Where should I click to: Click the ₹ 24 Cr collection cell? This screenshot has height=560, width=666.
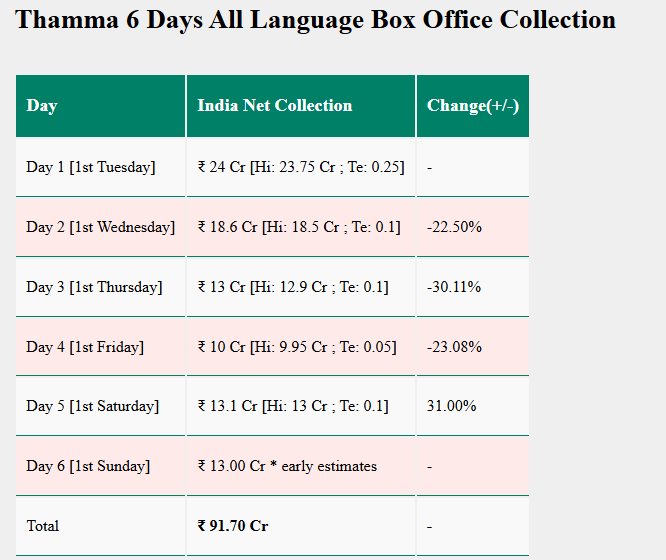coord(300,167)
